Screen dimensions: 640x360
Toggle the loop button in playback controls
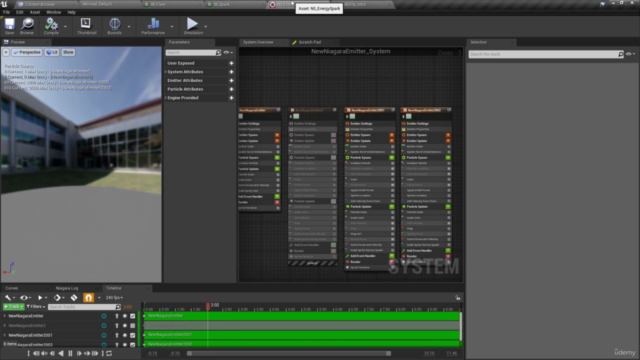pos(109,353)
